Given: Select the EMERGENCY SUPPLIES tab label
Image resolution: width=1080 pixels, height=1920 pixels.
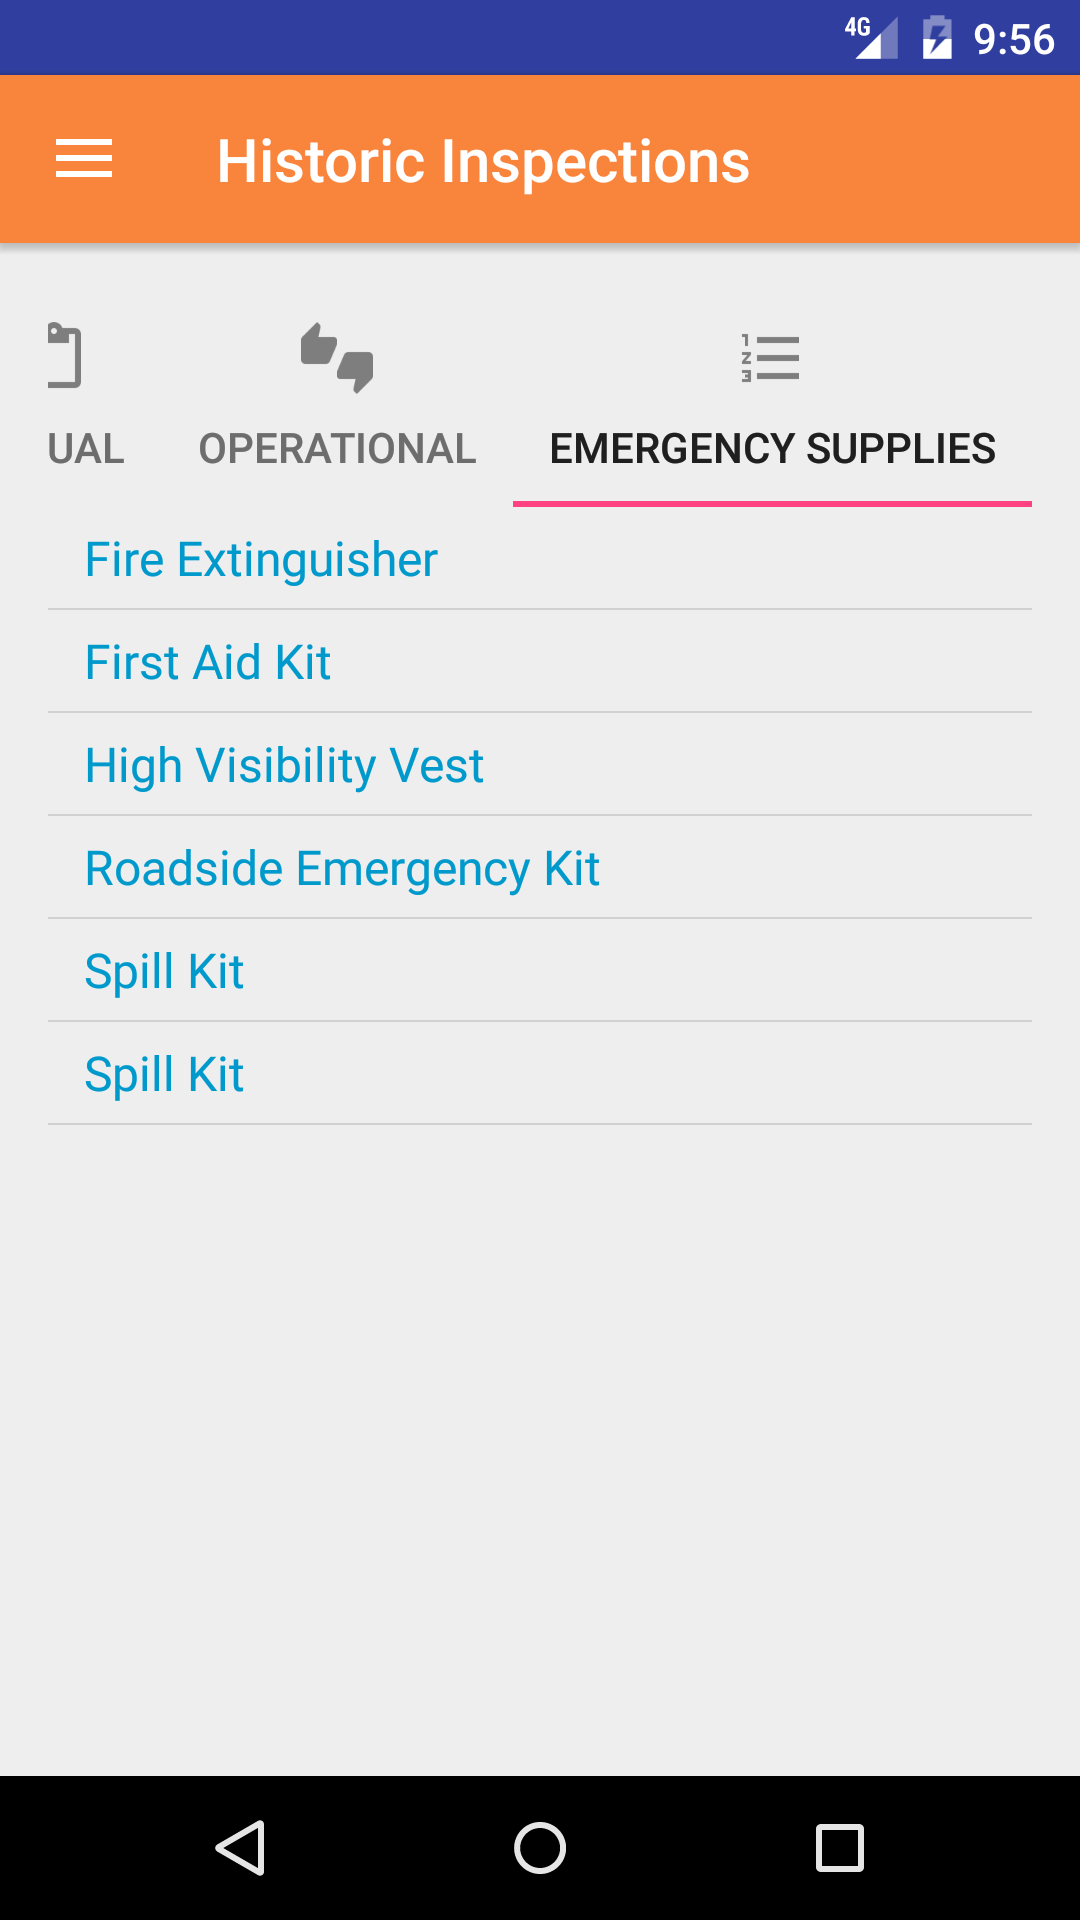Looking at the screenshot, I should (772, 448).
